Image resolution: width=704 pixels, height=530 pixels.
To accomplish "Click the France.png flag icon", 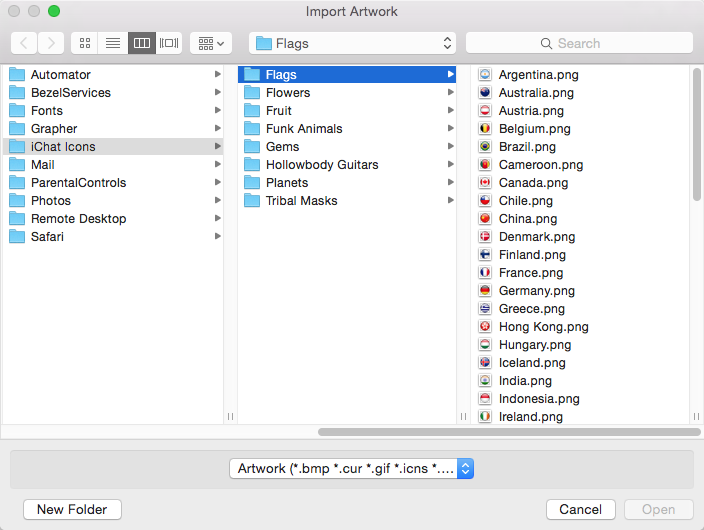I will 485,272.
